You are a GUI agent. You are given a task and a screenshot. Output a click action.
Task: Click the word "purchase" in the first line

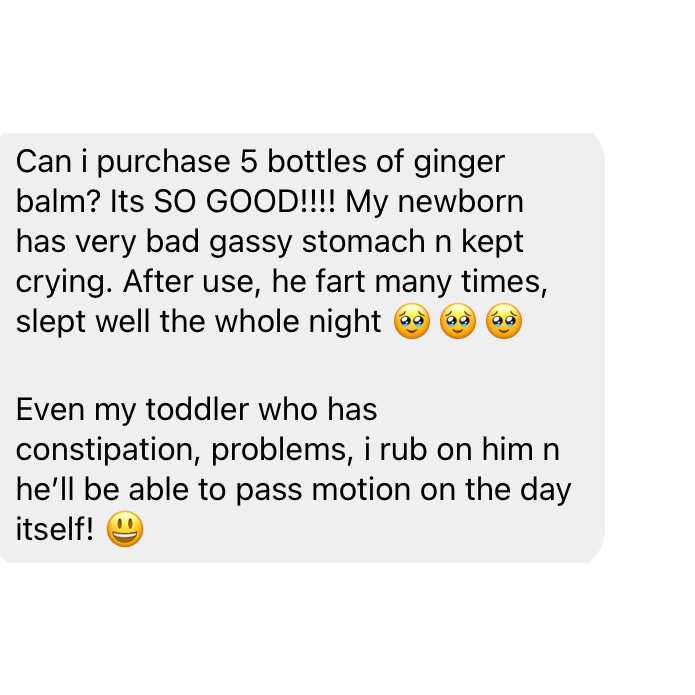(164, 163)
